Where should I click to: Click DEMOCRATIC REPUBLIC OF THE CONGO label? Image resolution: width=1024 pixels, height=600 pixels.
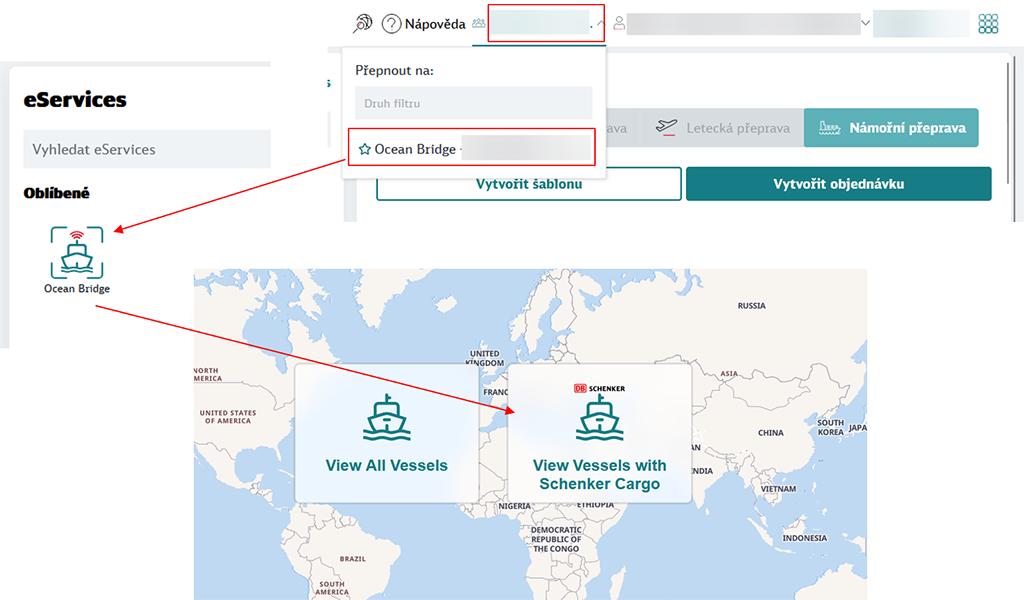(x=556, y=539)
